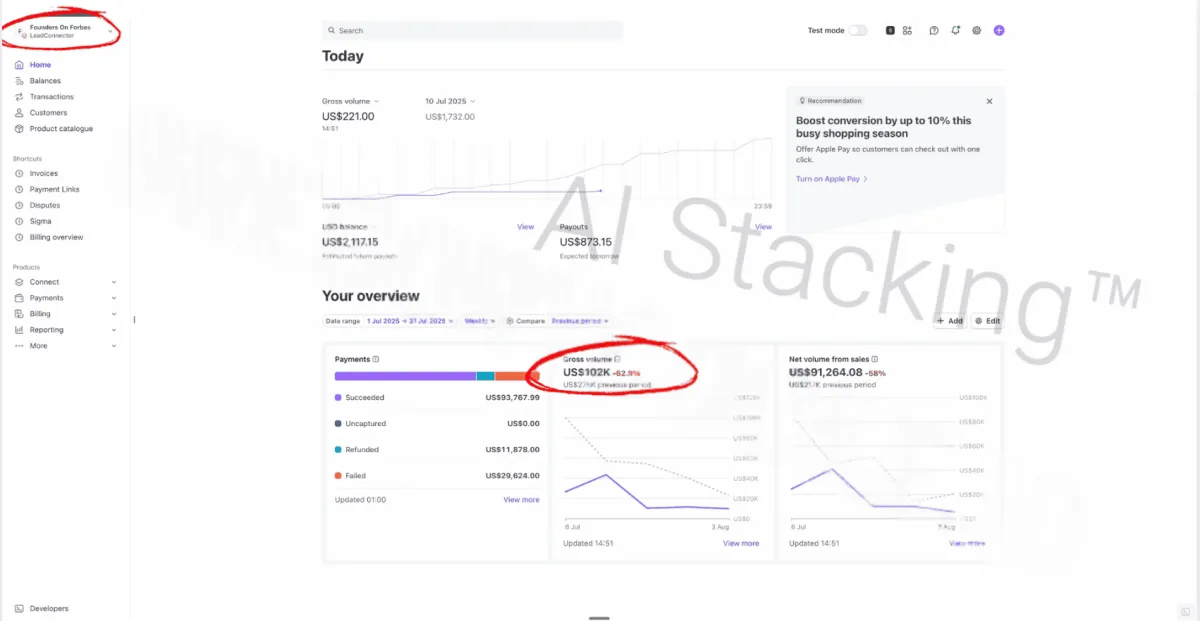Image resolution: width=1200 pixels, height=621 pixels.
Task: Change the Weekly interval dropdown
Action: 480,321
